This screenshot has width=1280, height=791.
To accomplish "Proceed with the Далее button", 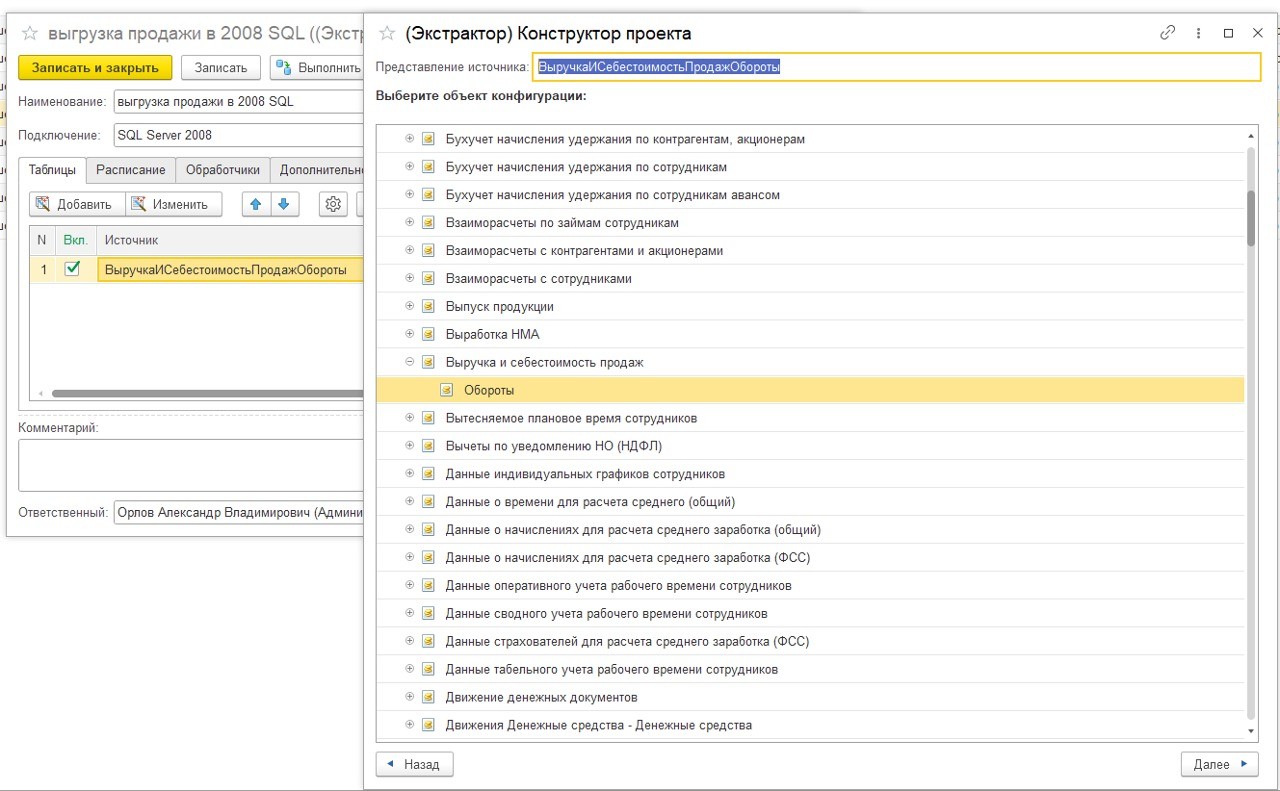I will 1219,764.
